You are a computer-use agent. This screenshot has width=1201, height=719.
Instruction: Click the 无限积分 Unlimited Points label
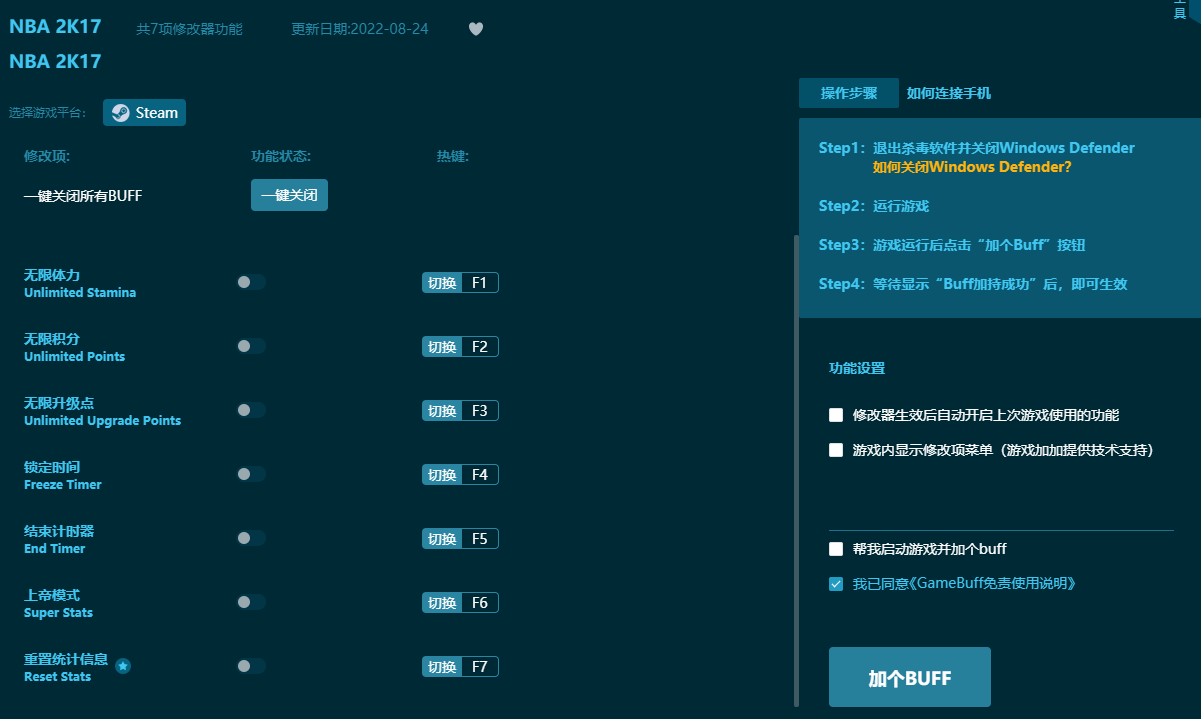(x=75, y=347)
